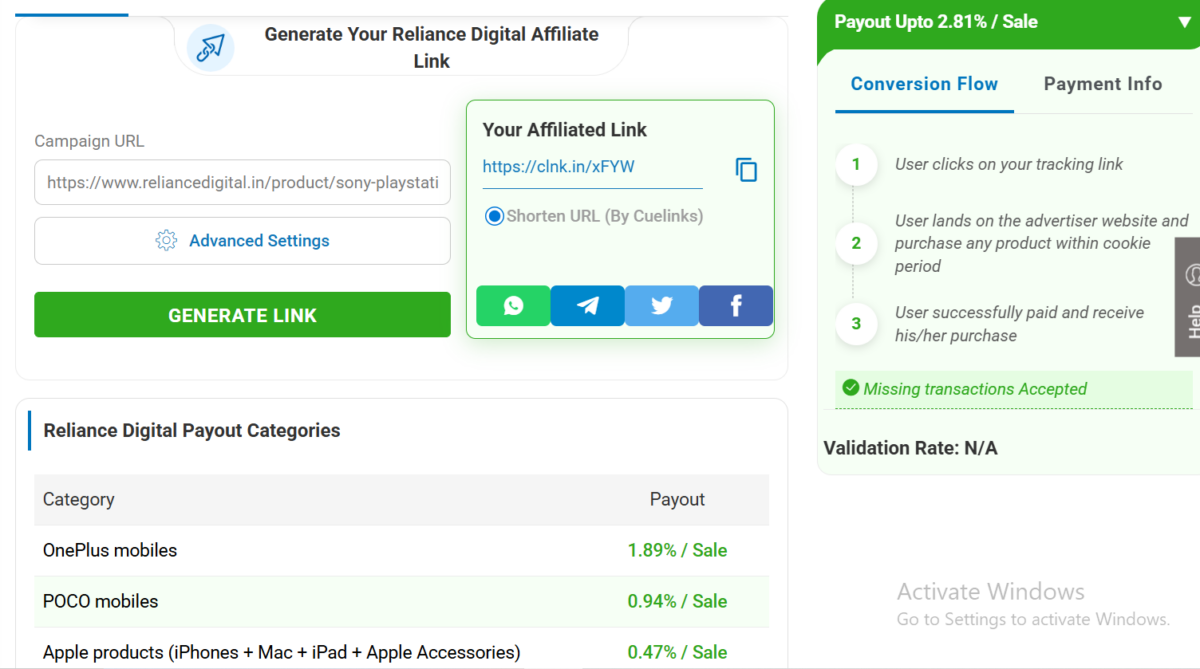Share link via Telegram icon
This screenshot has height=669, width=1200.
588,306
